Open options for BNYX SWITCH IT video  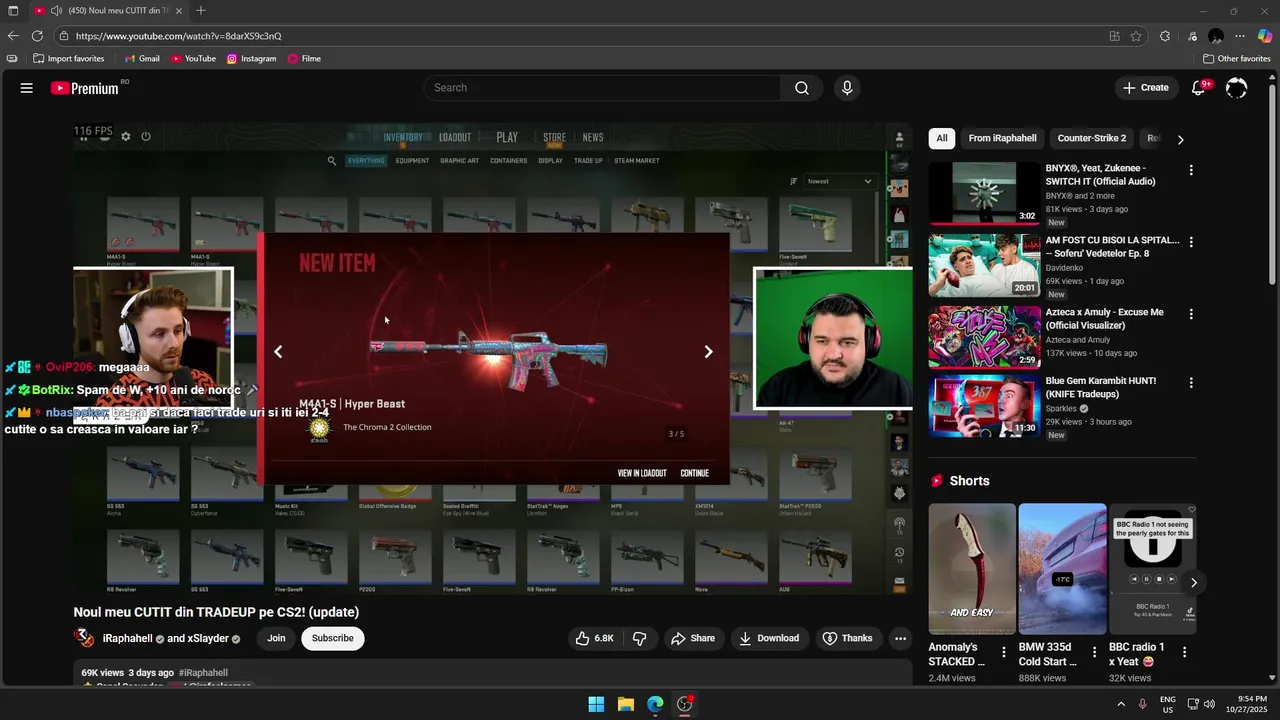(1190, 170)
